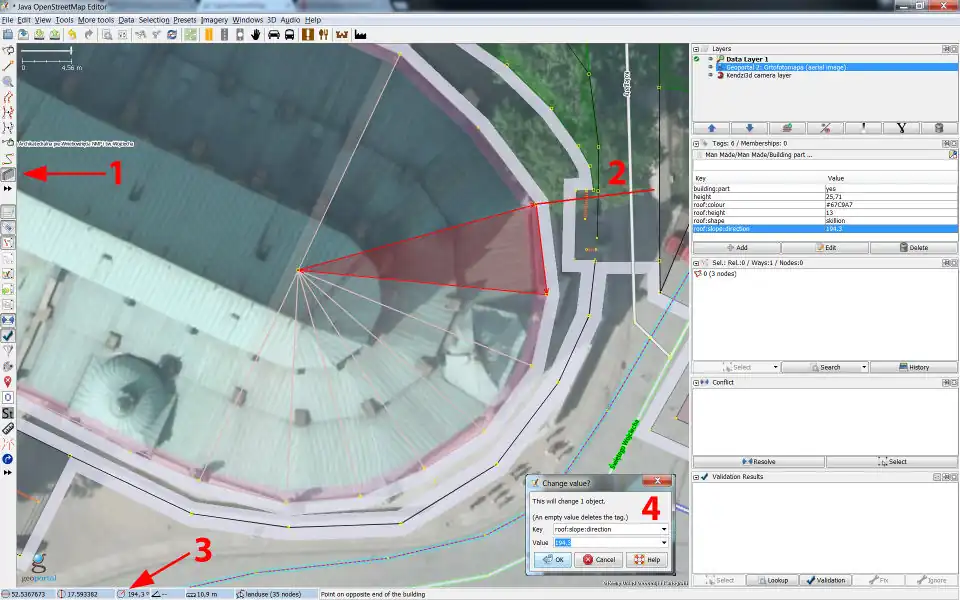
Task: Click OK in the Change value dialog
Action: coord(552,560)
